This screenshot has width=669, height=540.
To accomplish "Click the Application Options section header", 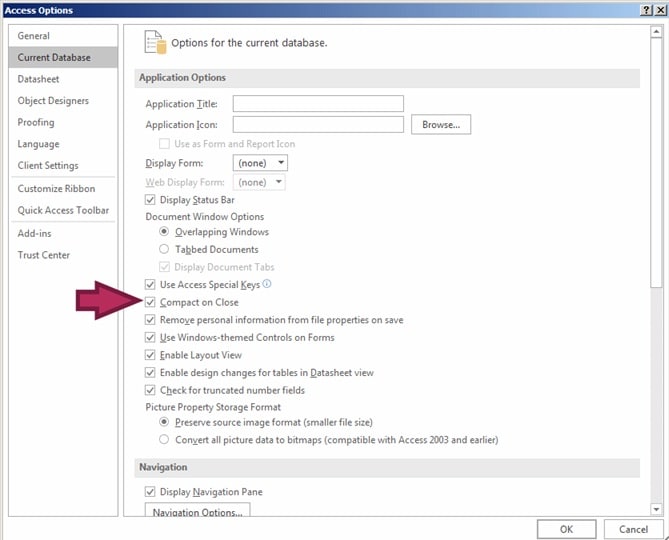I will [387, 78].
